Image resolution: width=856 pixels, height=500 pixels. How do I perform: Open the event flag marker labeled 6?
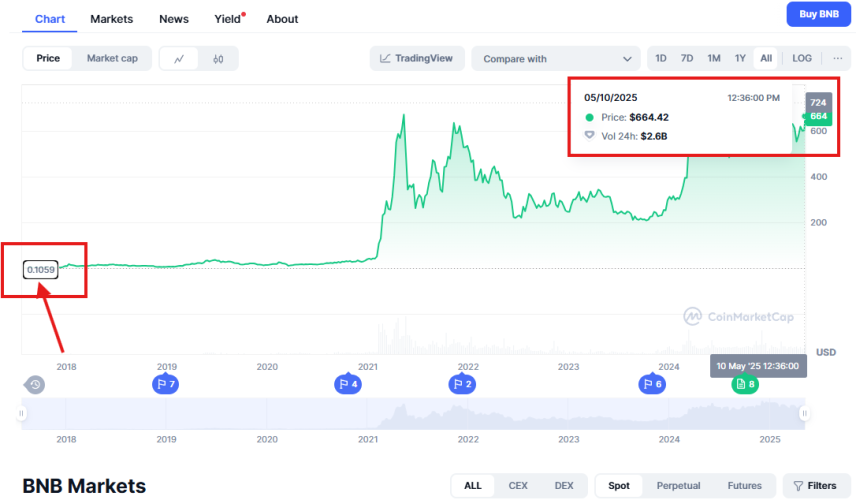pos(652,384)
